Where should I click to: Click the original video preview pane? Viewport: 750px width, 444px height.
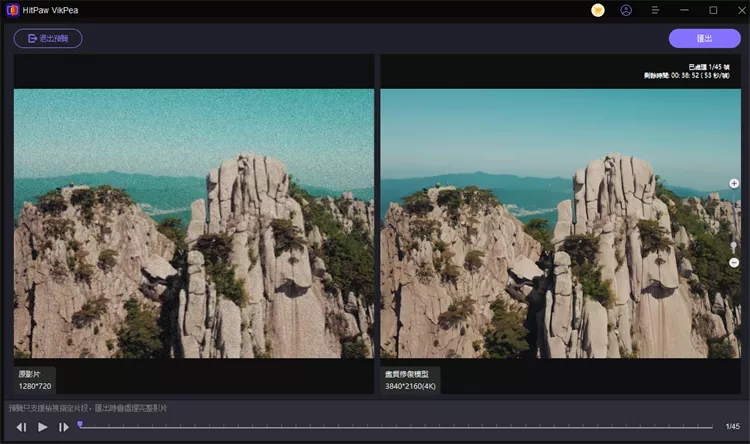tap(193, 223)
